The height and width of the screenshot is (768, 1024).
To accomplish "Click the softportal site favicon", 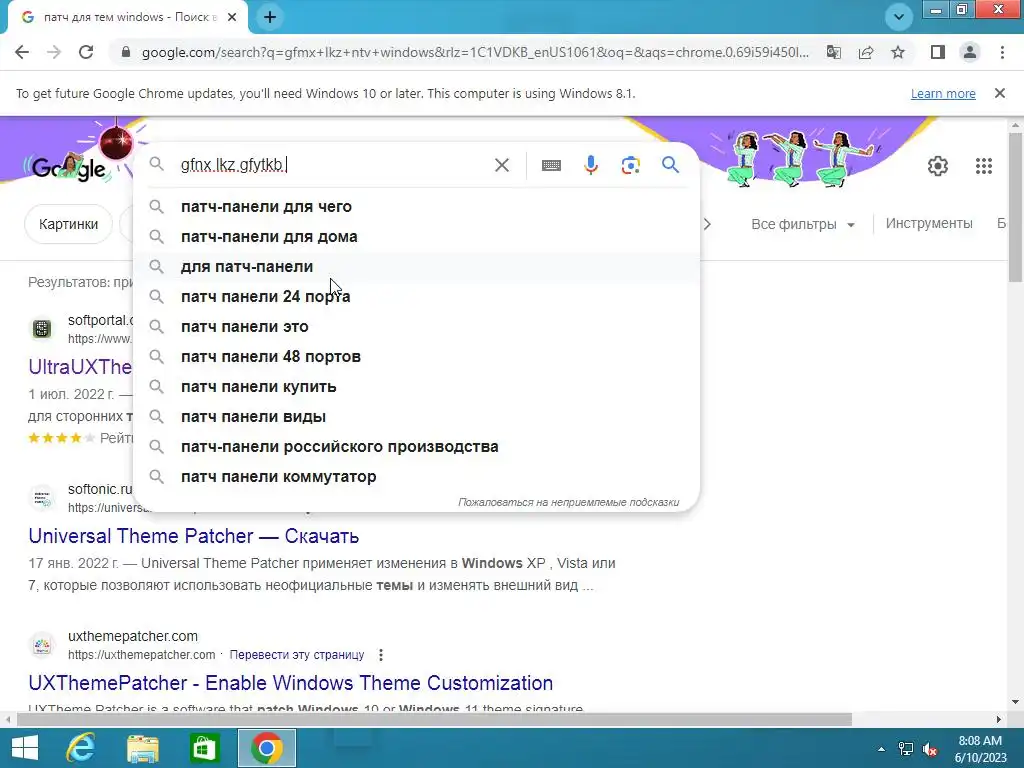I will (42, 328).
